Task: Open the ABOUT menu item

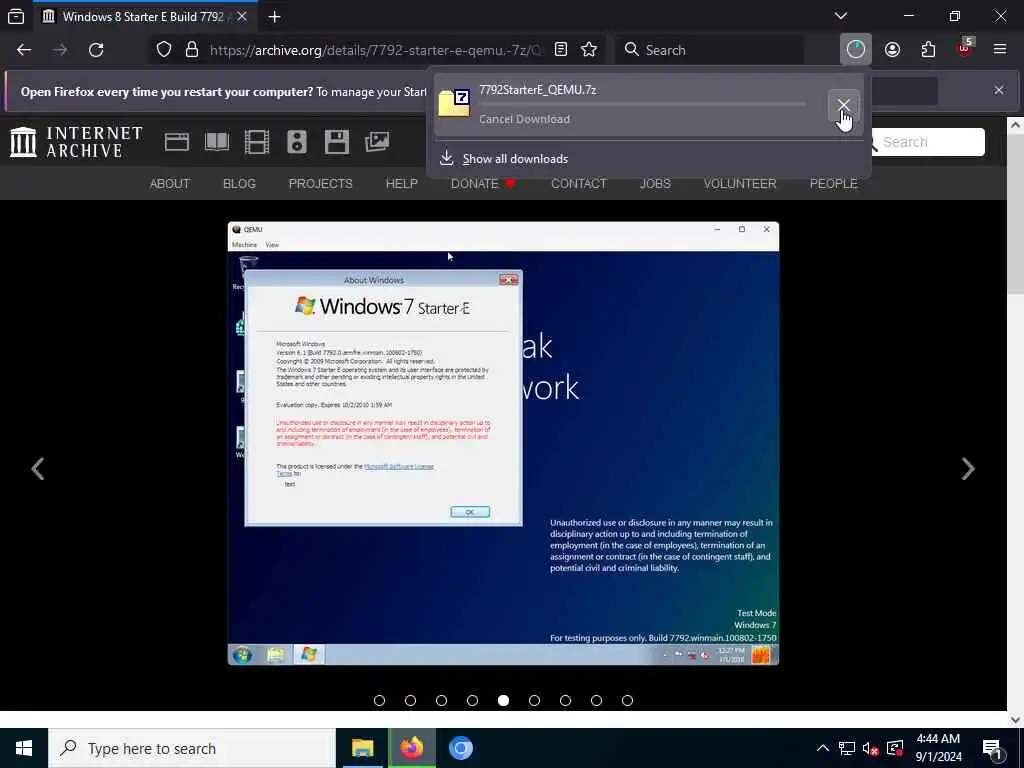Action: (170, 184)
